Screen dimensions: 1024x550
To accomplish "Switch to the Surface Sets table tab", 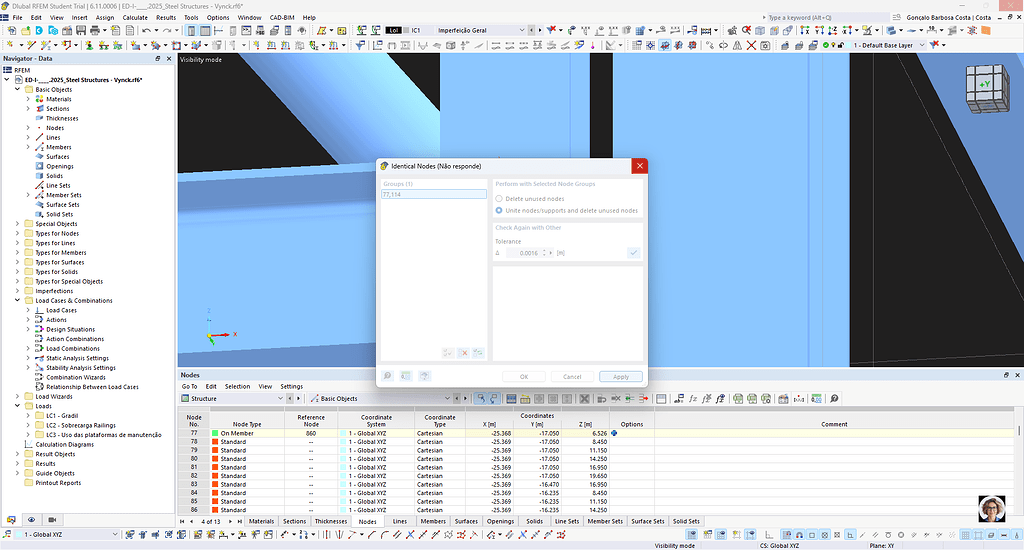I will pyautogui.click(x=647, y=521).
